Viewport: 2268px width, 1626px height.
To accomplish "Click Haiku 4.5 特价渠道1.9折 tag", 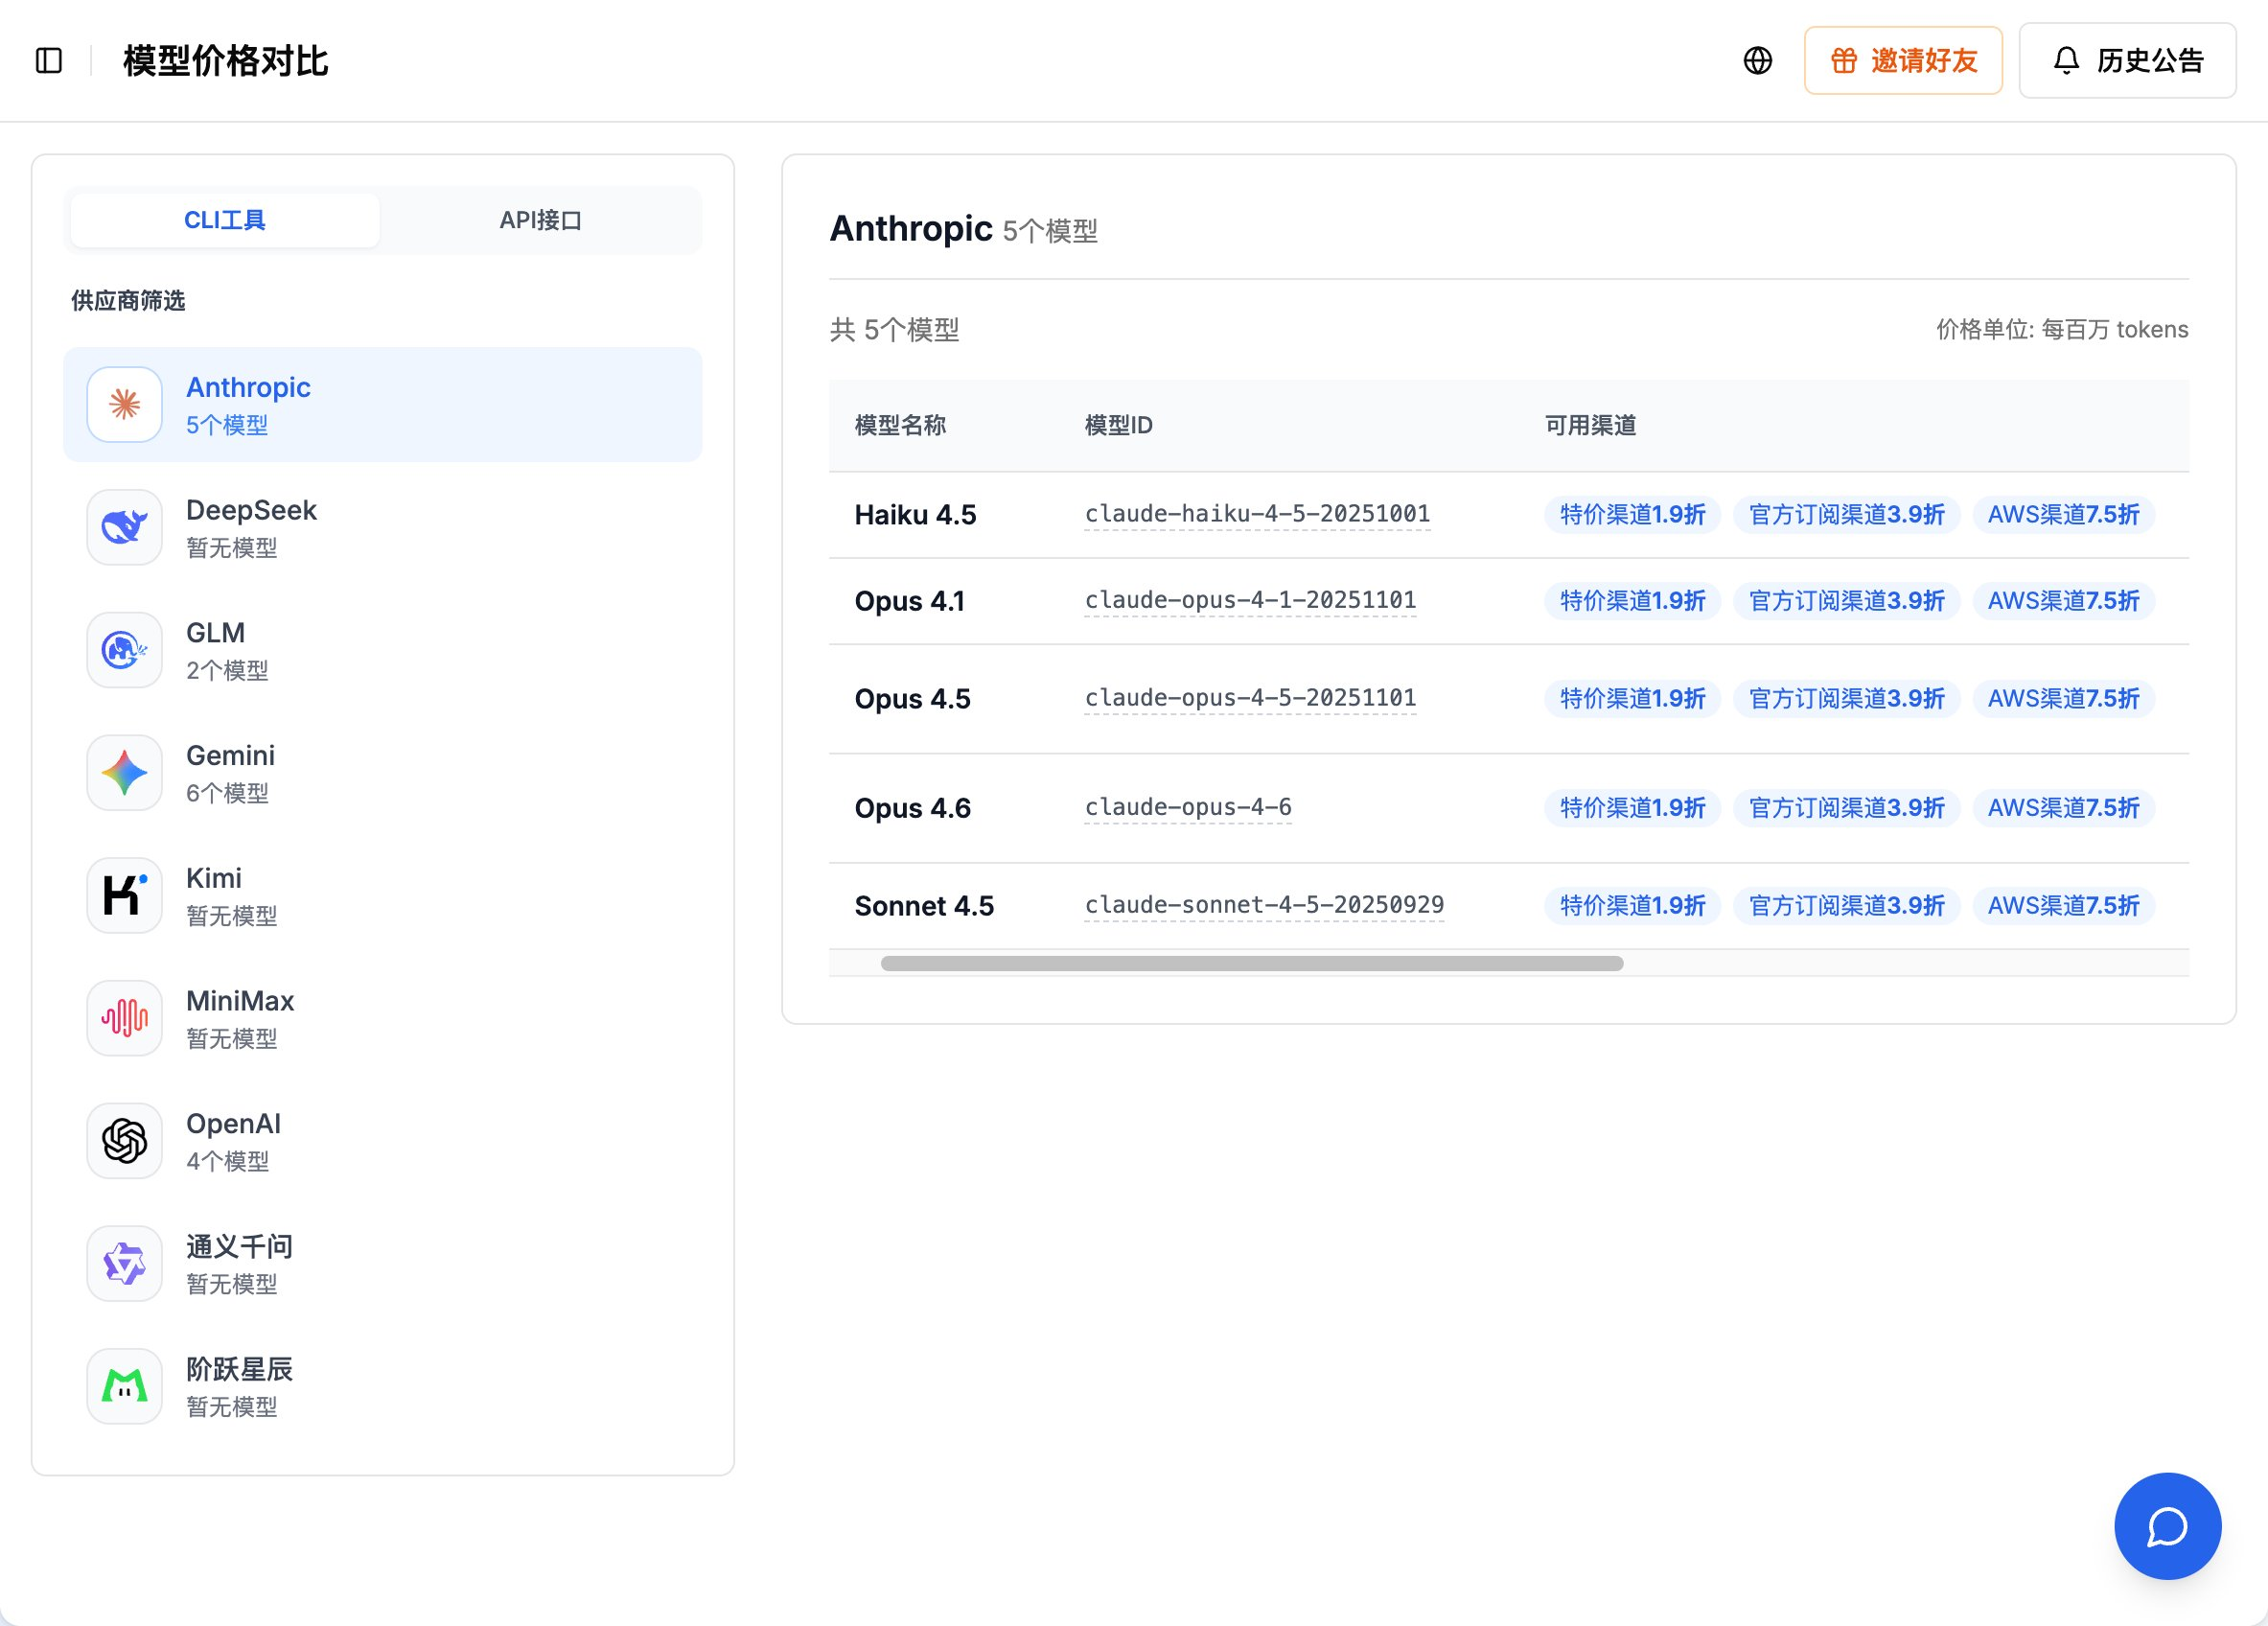I will coord(1632,515).
